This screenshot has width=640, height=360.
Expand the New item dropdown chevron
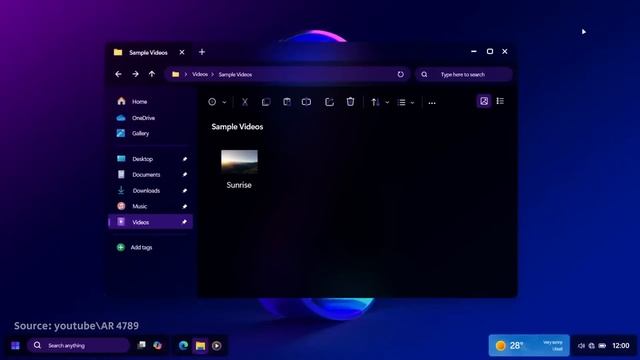tap(224, 102)
